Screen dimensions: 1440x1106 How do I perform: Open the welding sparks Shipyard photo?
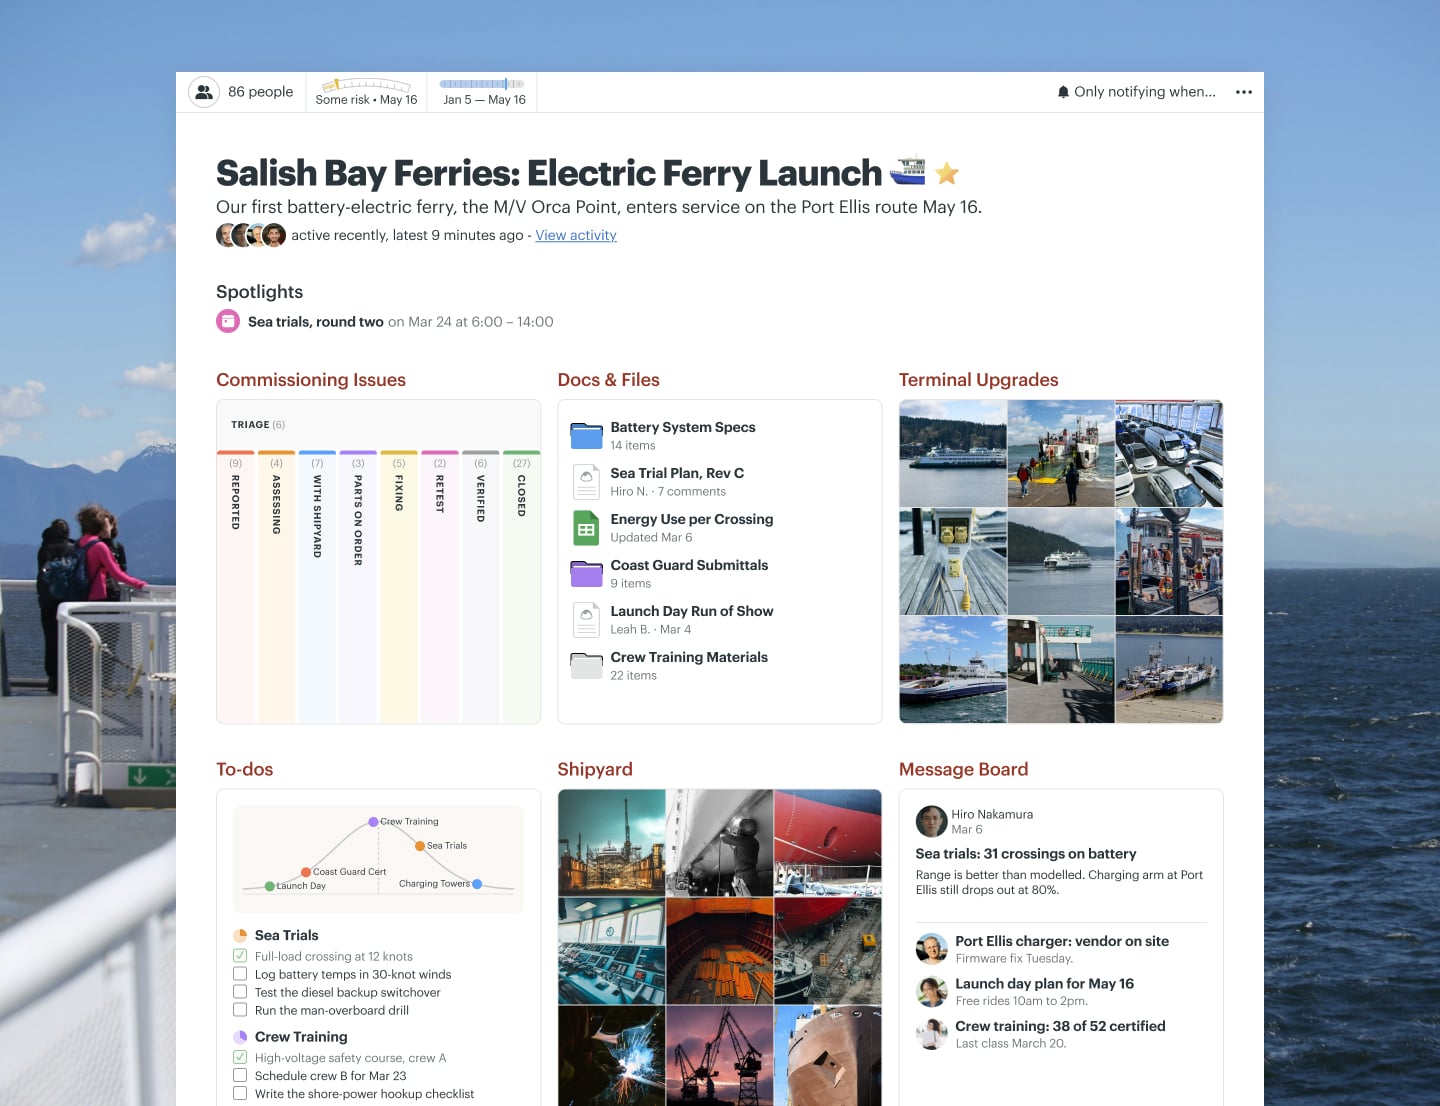(612, 1056)
